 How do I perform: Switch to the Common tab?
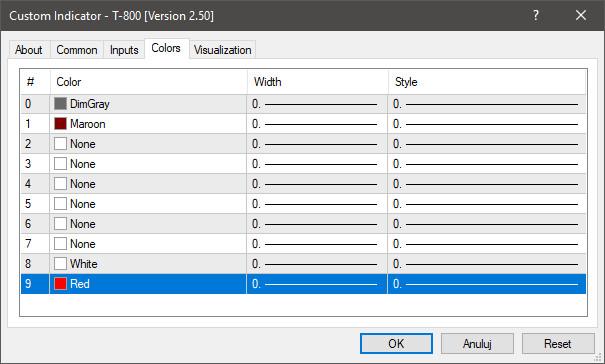point(77,50)
